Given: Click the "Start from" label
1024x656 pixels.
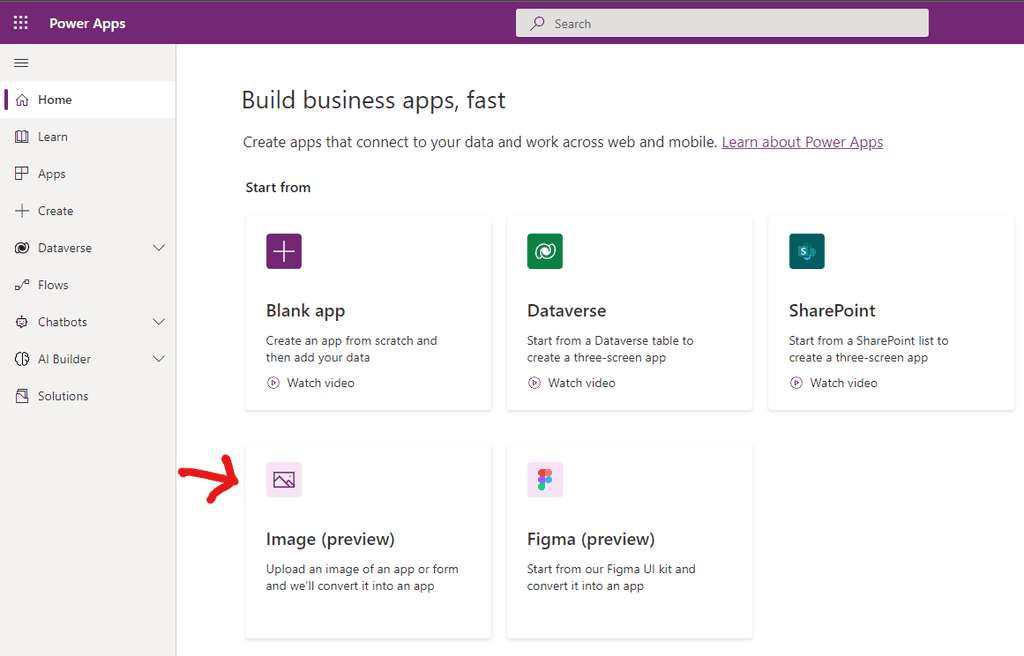Looking at the screenshot, I should tap(278, 188).
